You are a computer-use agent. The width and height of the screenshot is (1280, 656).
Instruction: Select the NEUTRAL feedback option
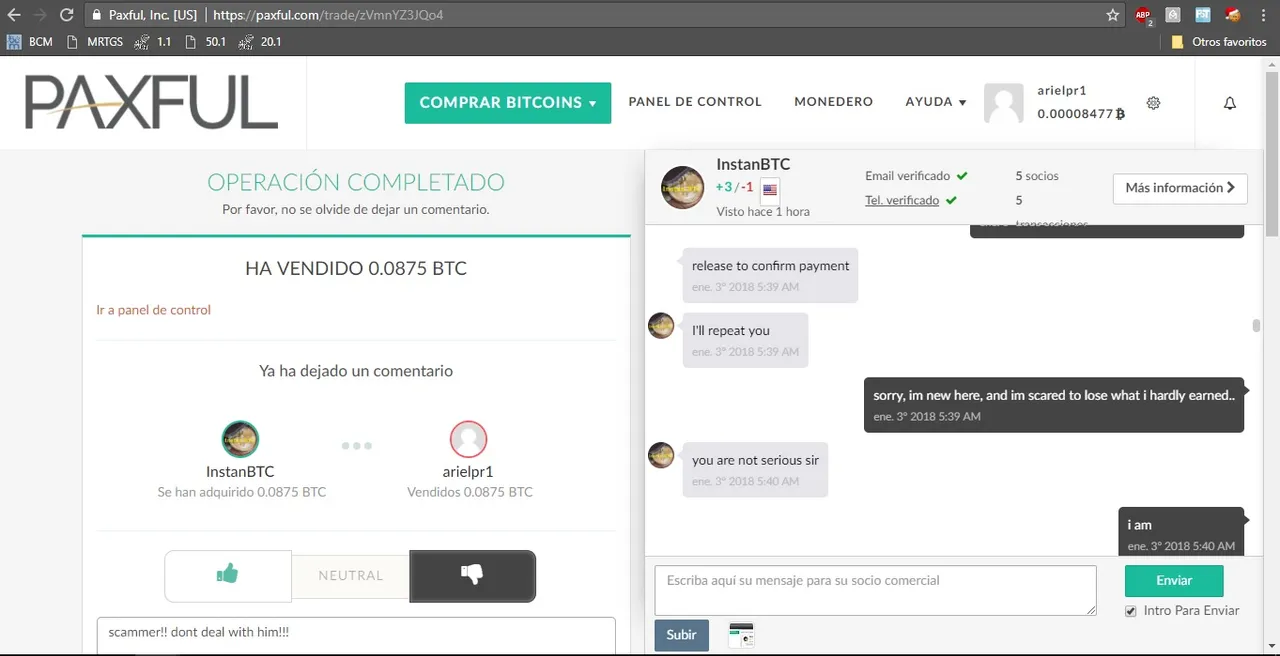pyautogui.click(x=350, y=575)
